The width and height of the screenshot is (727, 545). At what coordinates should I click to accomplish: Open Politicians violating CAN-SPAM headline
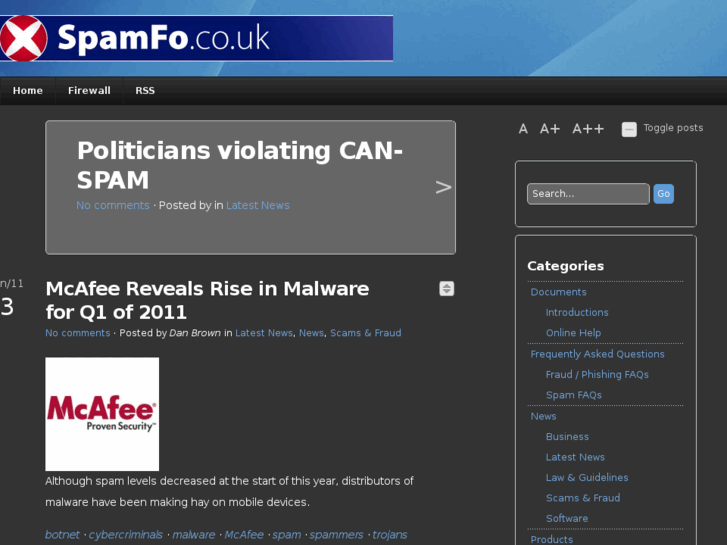pyautogui.click(x=240, y=165)
